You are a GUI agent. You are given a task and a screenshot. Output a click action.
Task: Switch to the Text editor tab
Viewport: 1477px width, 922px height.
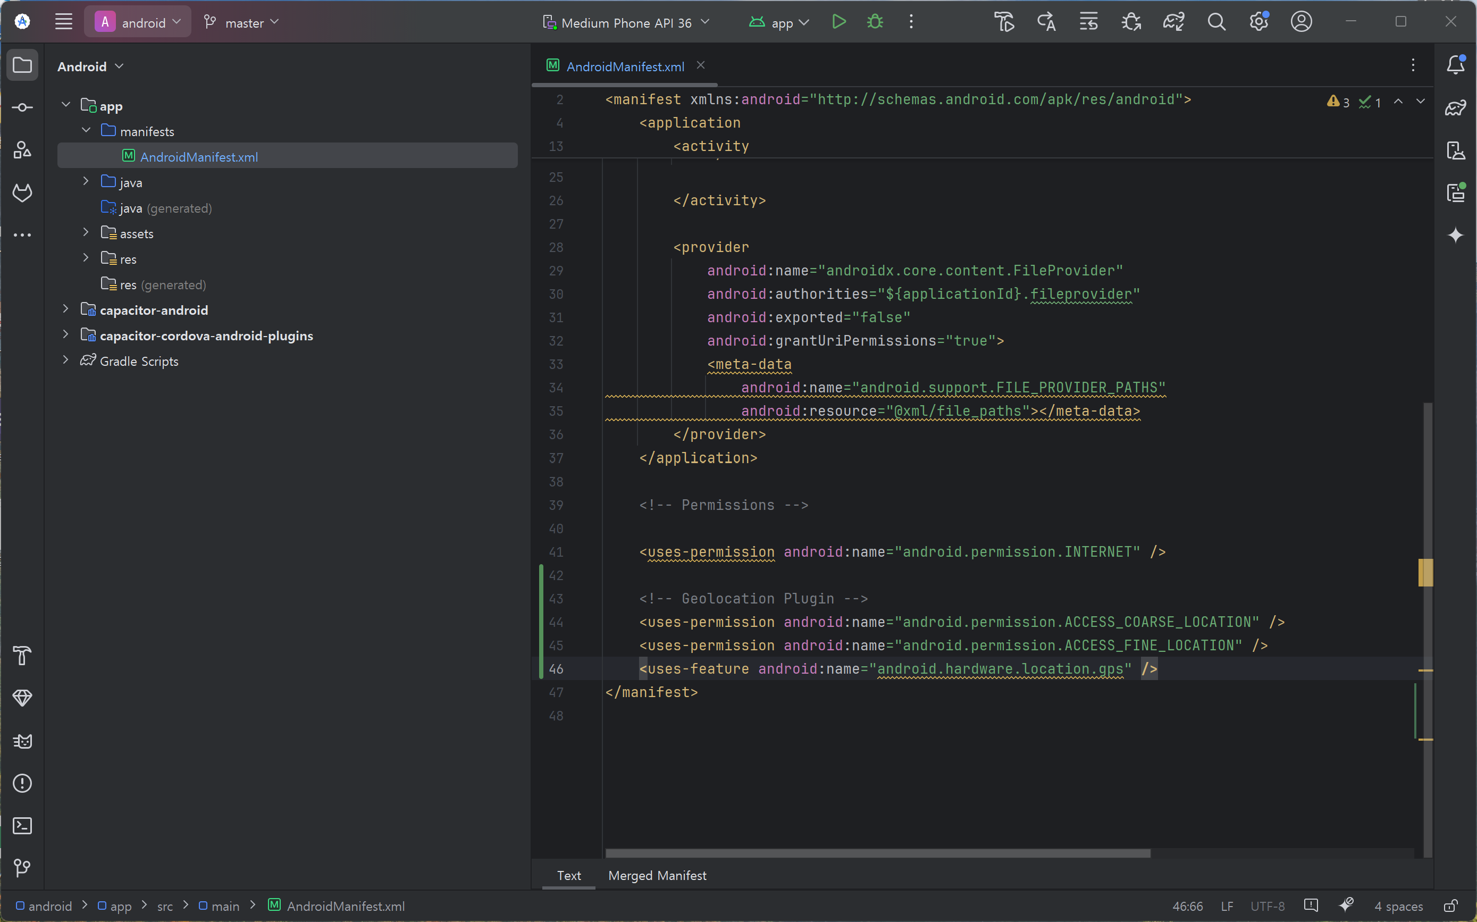pos(569,875)
